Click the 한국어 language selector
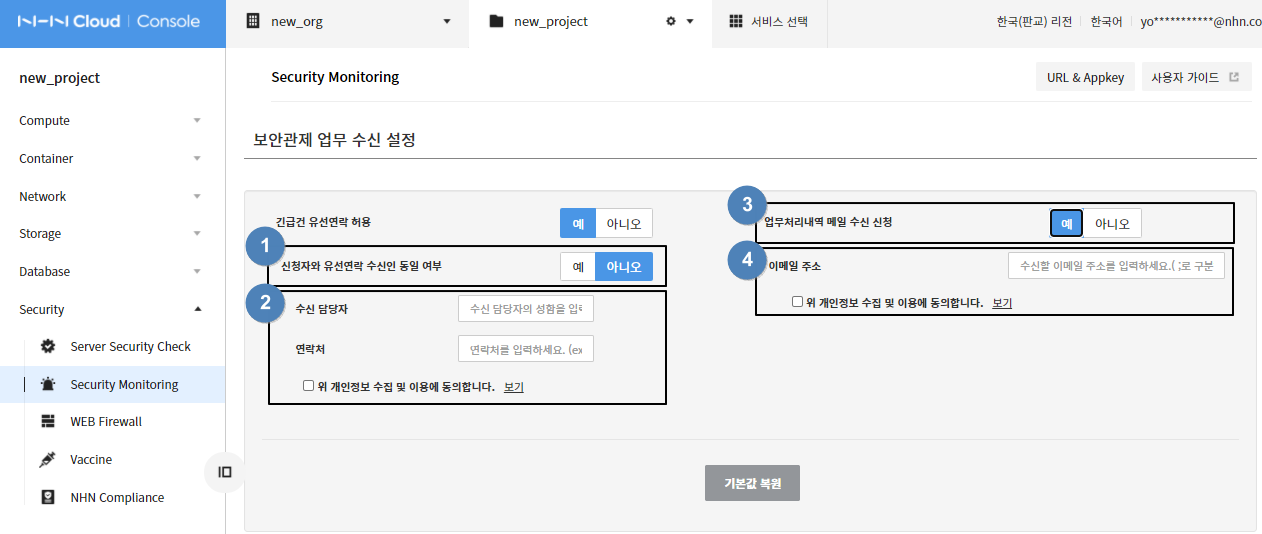This screenshot has width=1262, height=534. [1106, 21]
